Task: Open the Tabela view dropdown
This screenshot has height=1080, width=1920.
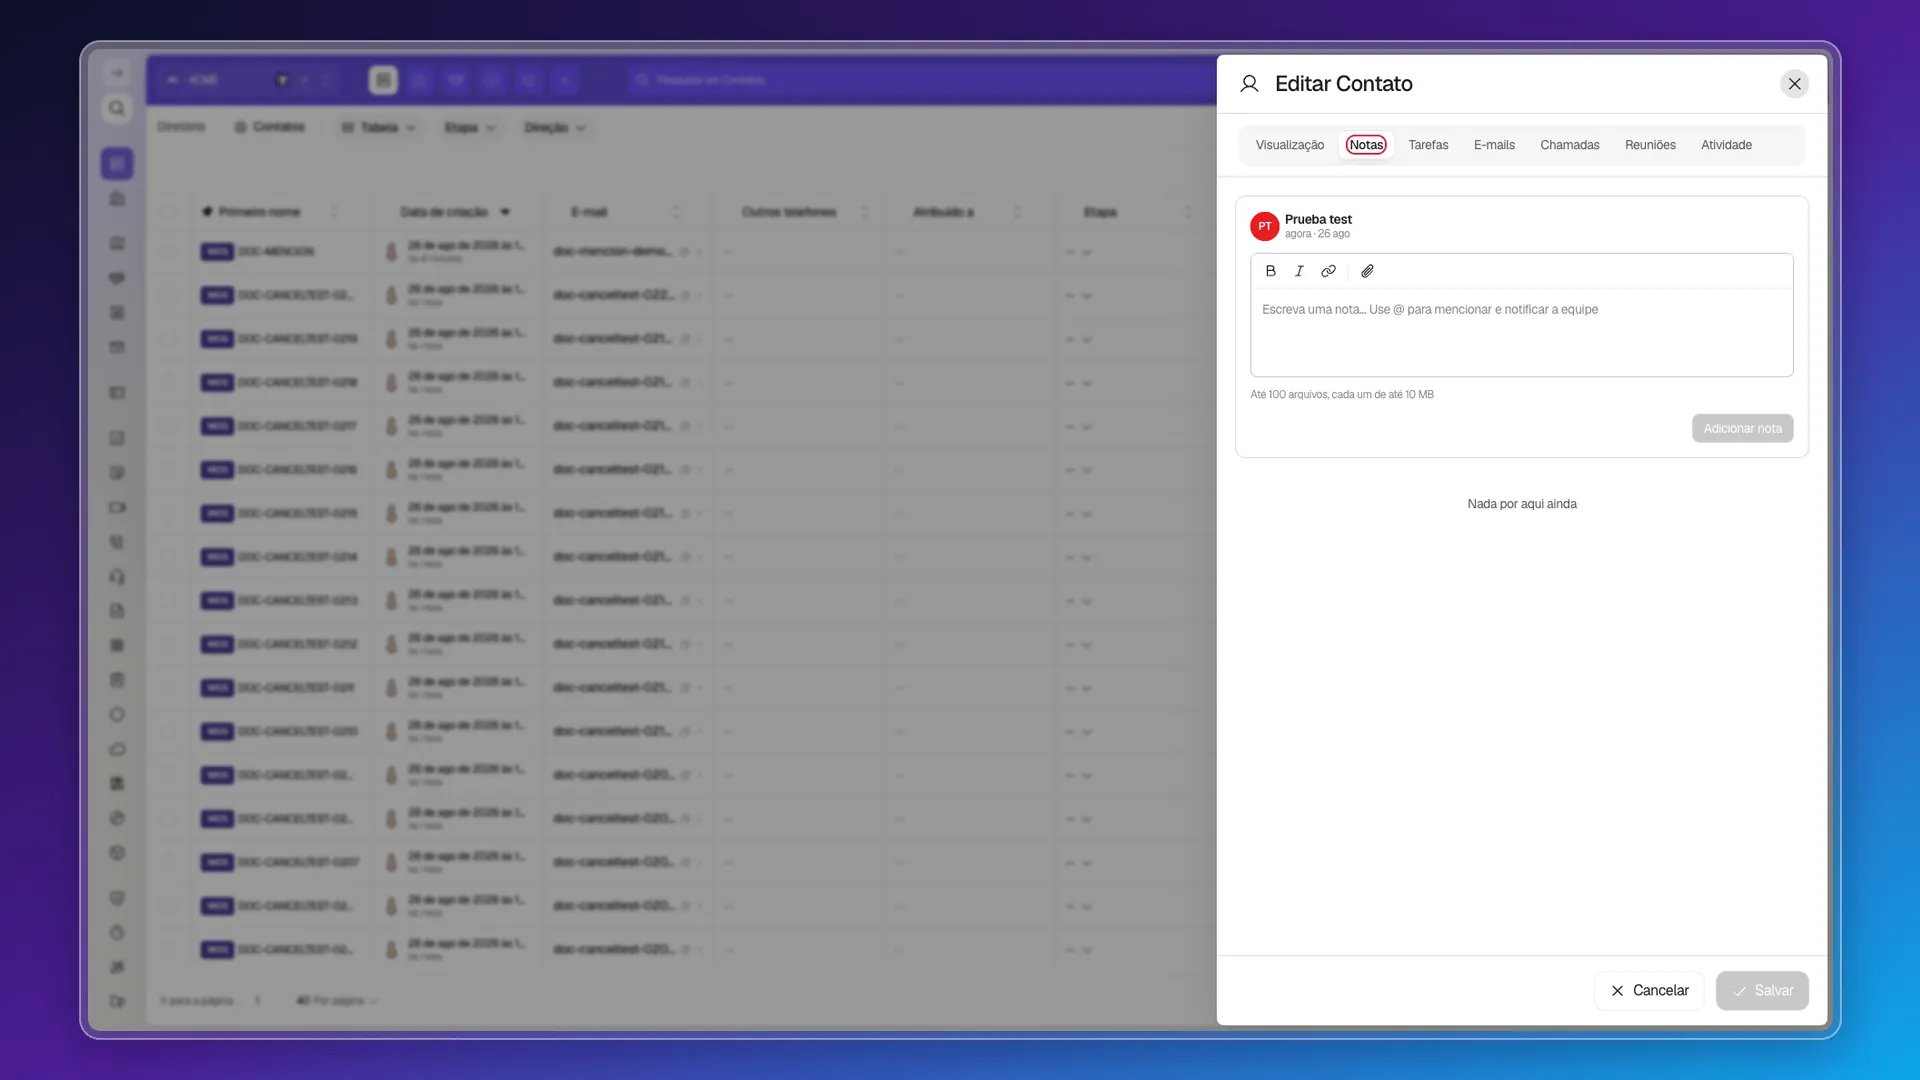Action: 379,128
